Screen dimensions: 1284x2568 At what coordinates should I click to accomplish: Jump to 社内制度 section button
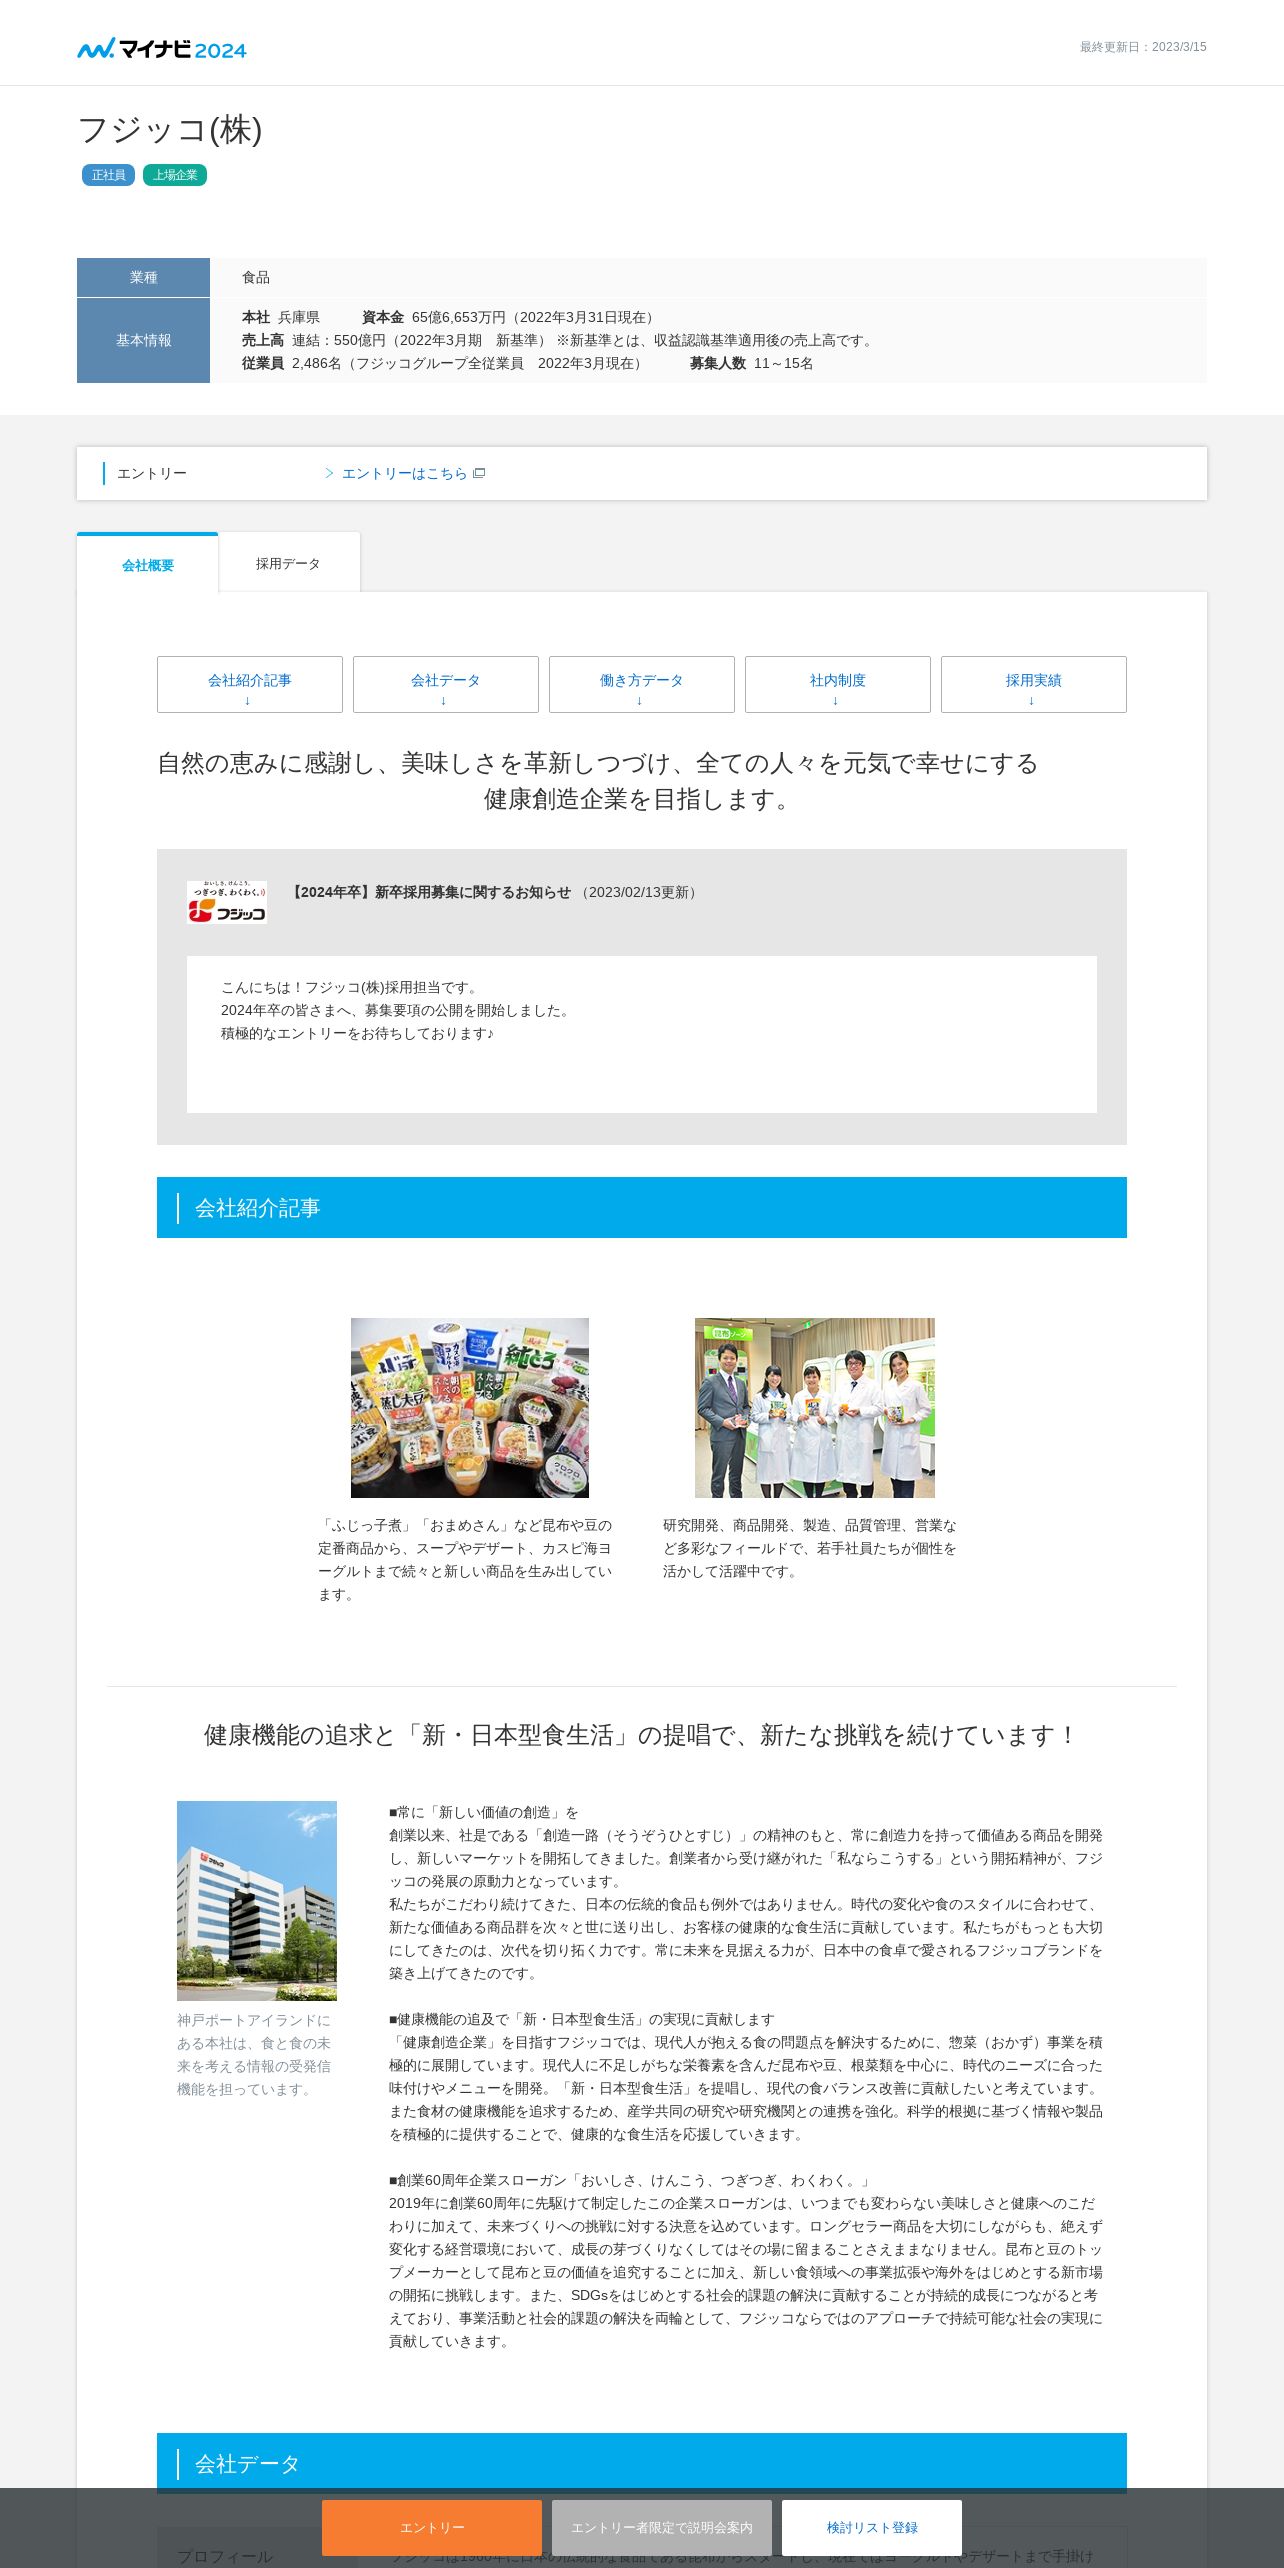click(838, 685)
